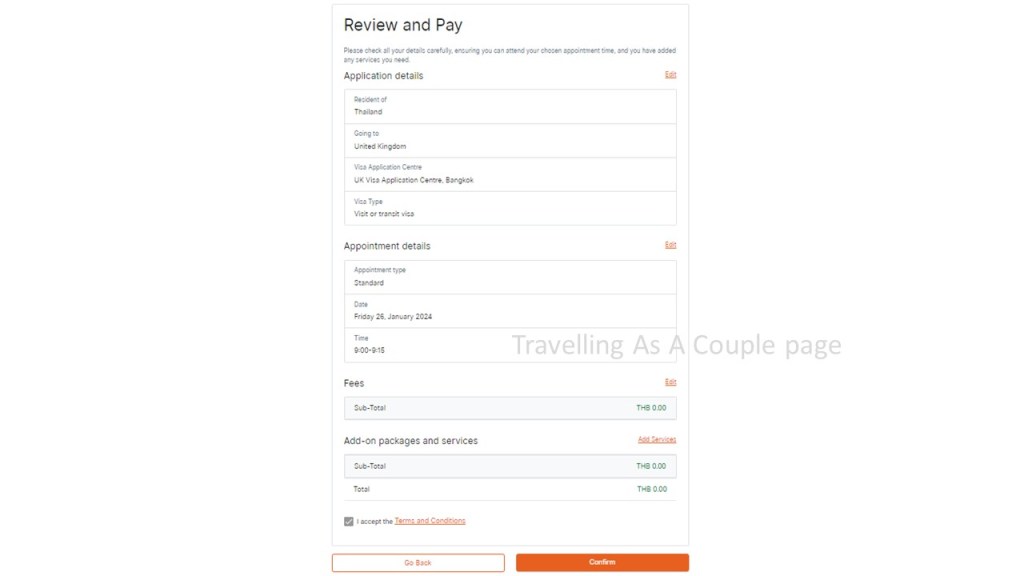The height and width of the screenshot is (576, 1024).
Task: Click the appointment Time 9:00-9:15 row
Action: tap(510, 345)
